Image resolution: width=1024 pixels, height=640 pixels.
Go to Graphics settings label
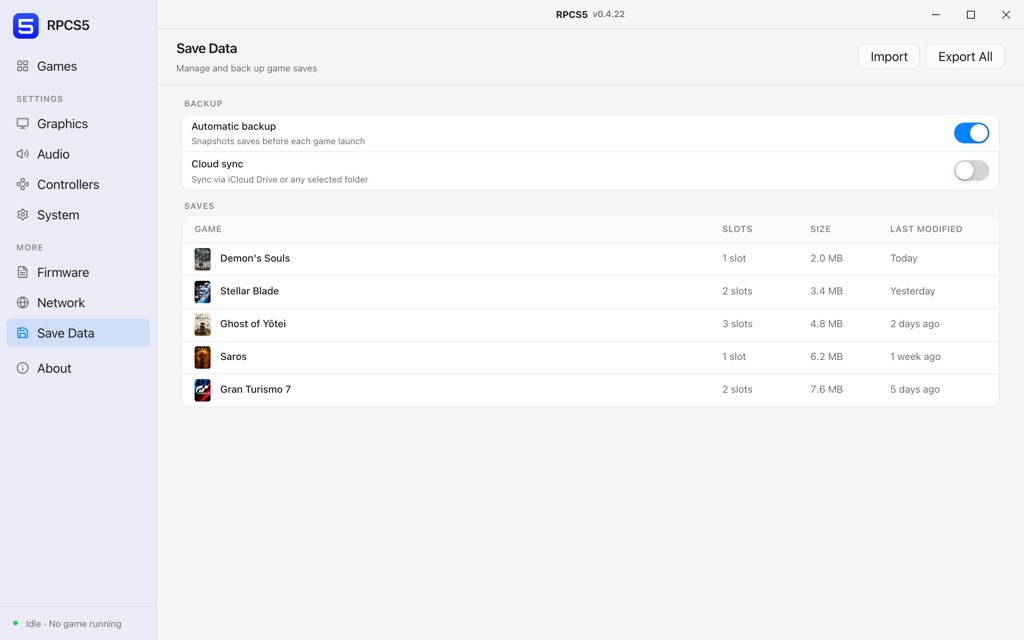point(62,123)
